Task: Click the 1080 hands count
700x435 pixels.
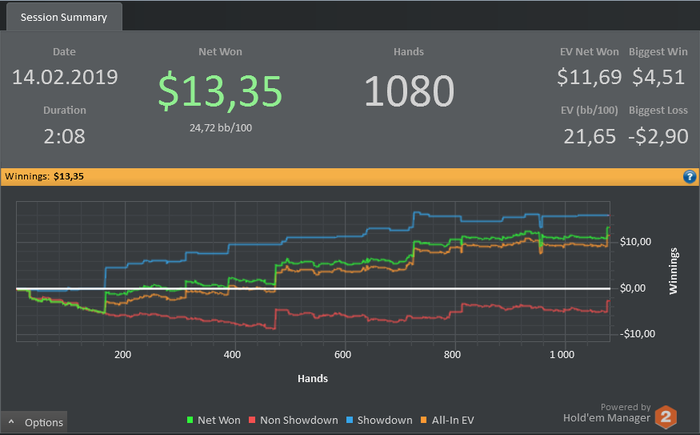Action: [x=409, y=91]
